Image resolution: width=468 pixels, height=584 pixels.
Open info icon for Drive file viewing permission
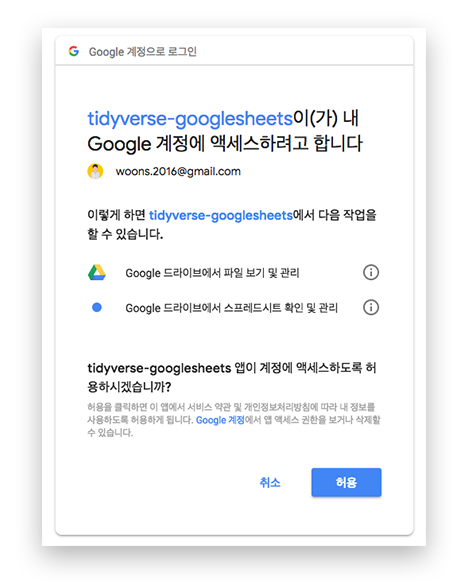371,273
